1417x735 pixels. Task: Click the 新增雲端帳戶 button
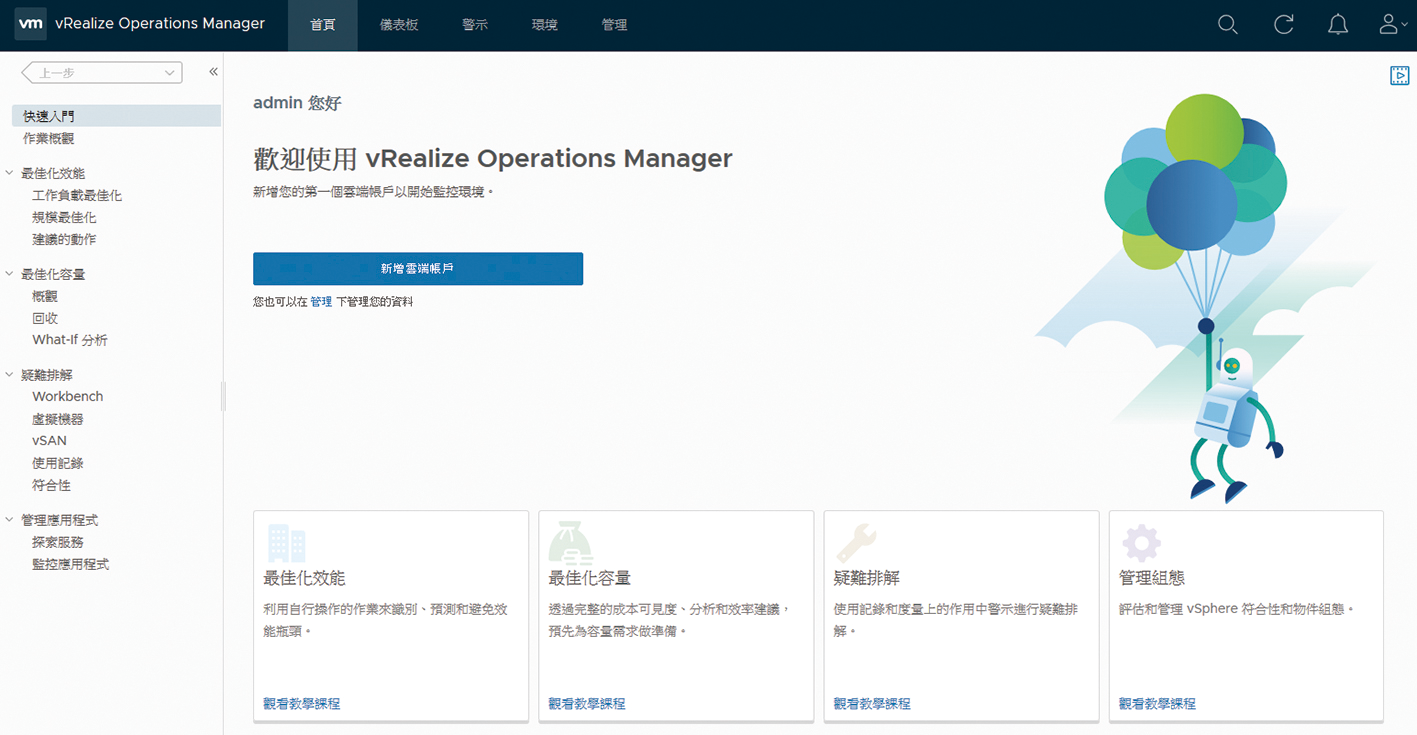(418, 269)
